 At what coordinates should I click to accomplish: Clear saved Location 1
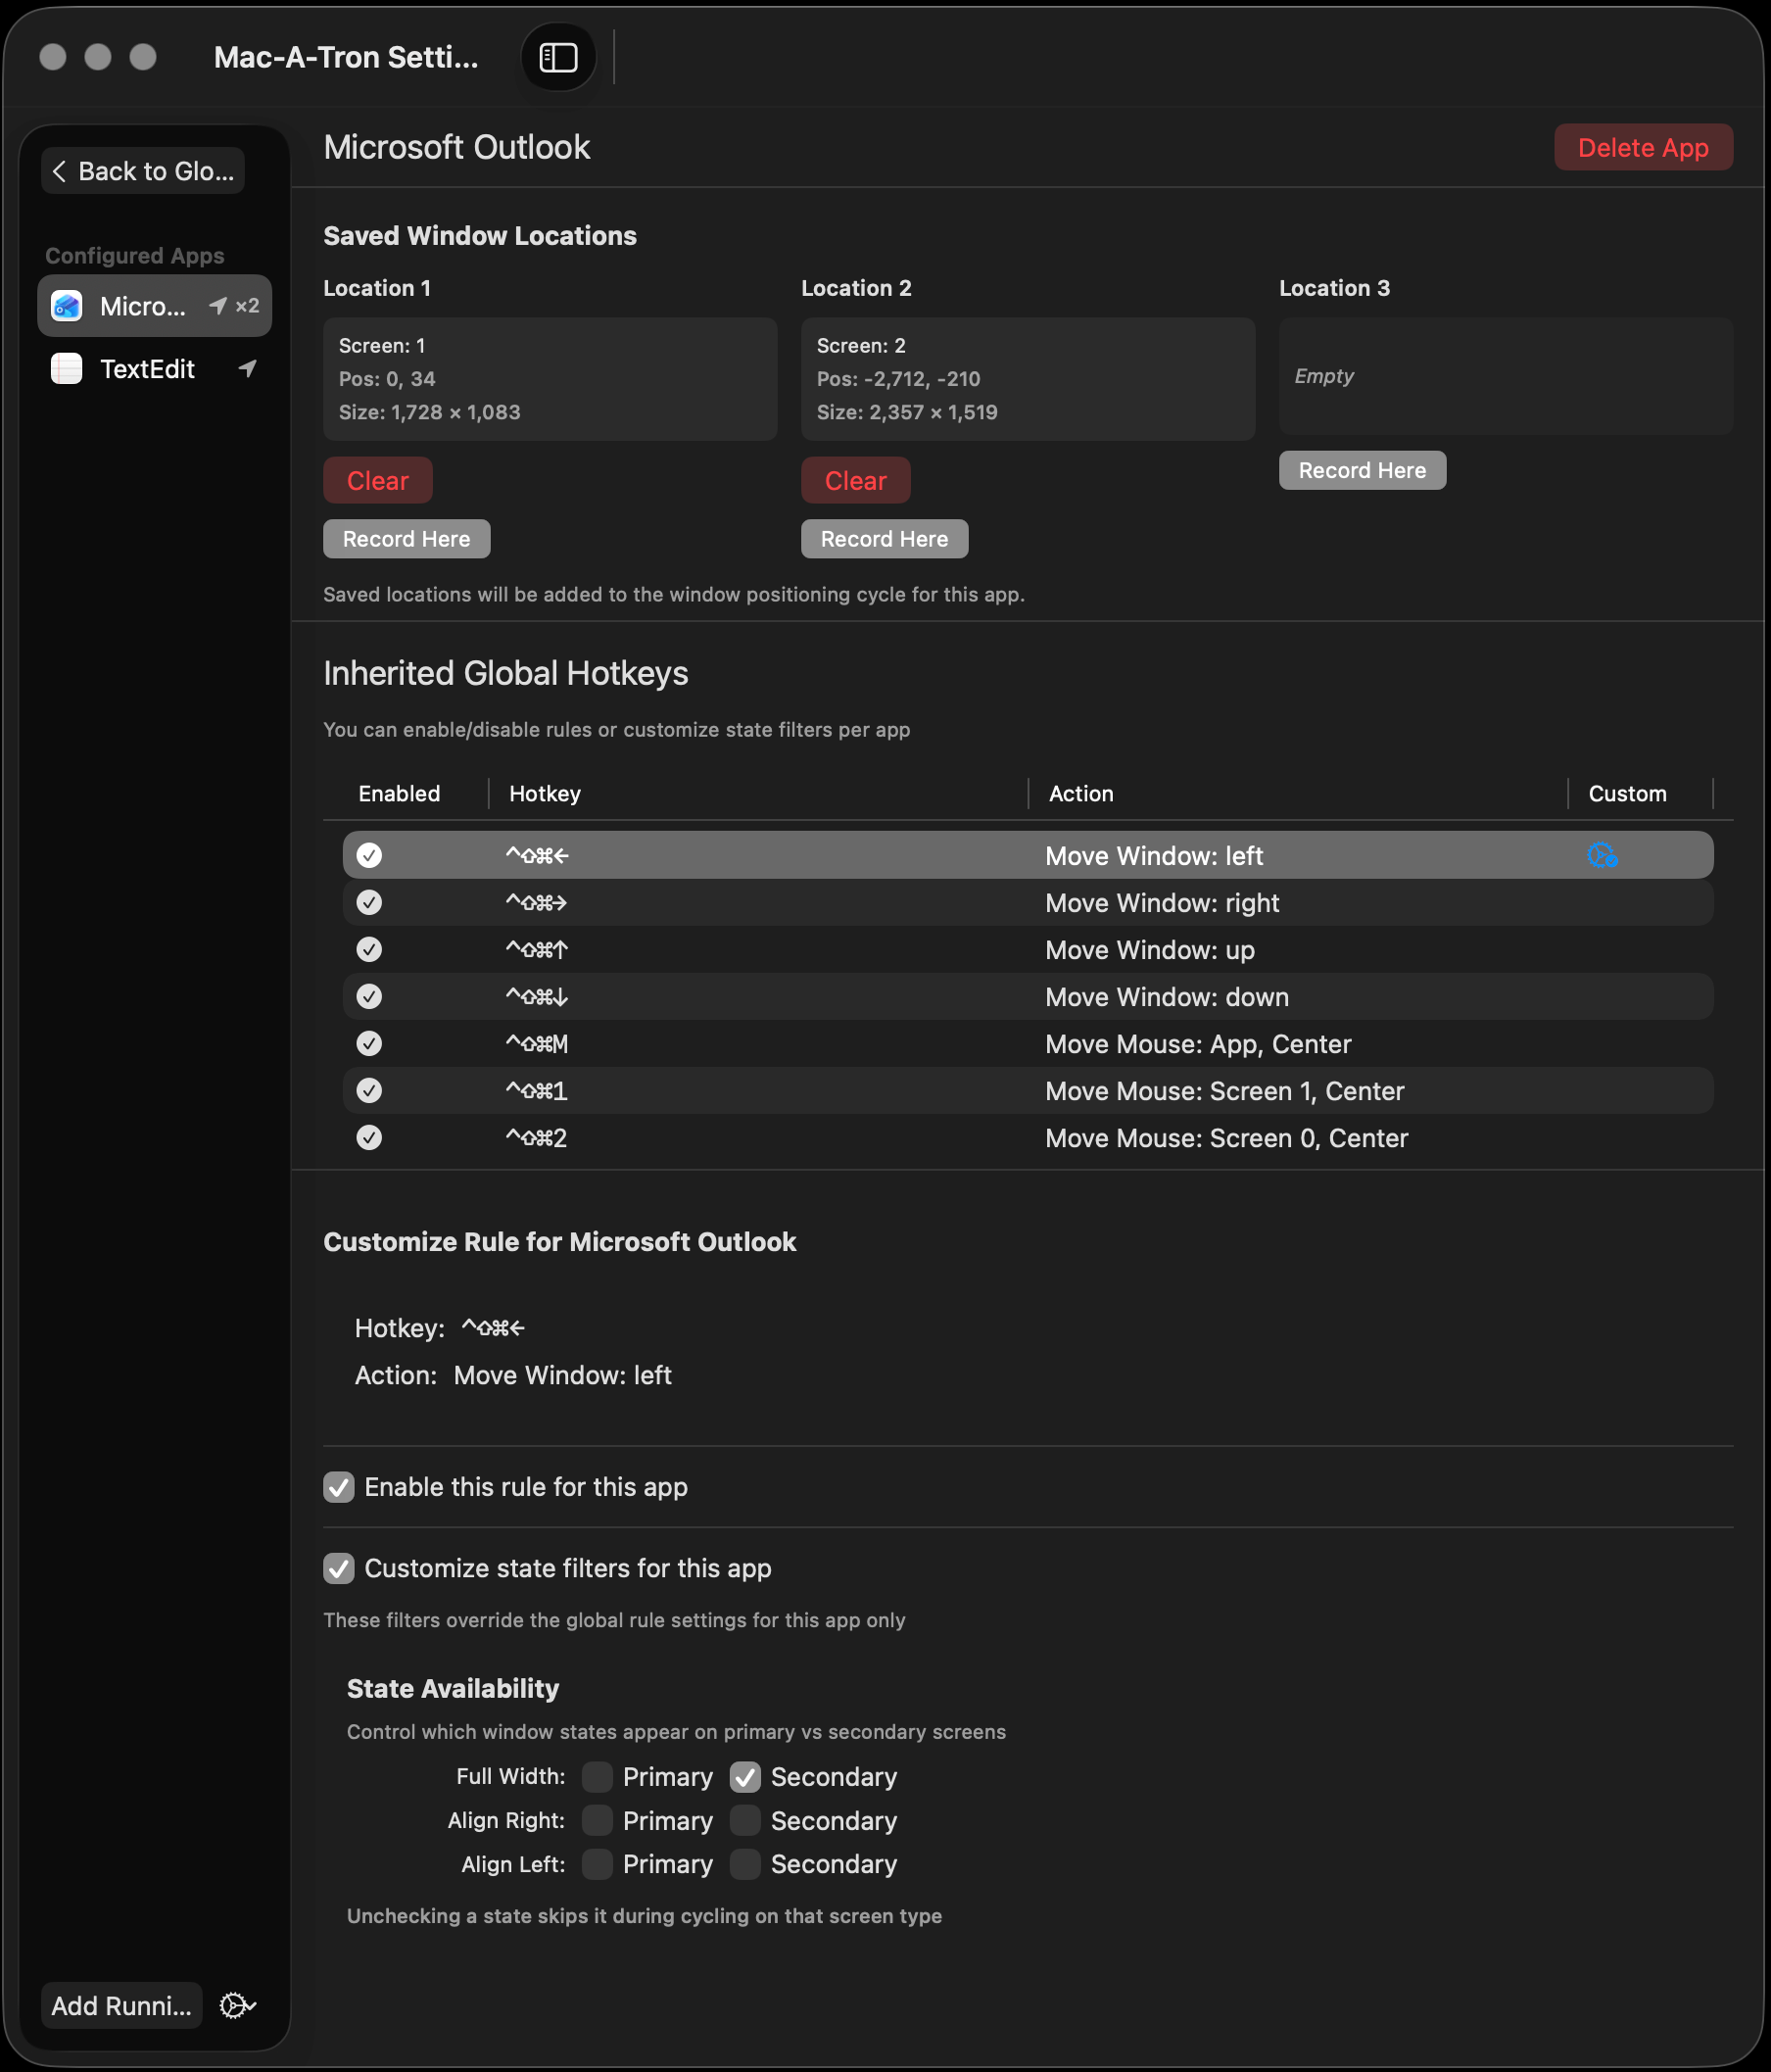click(377, 480)
